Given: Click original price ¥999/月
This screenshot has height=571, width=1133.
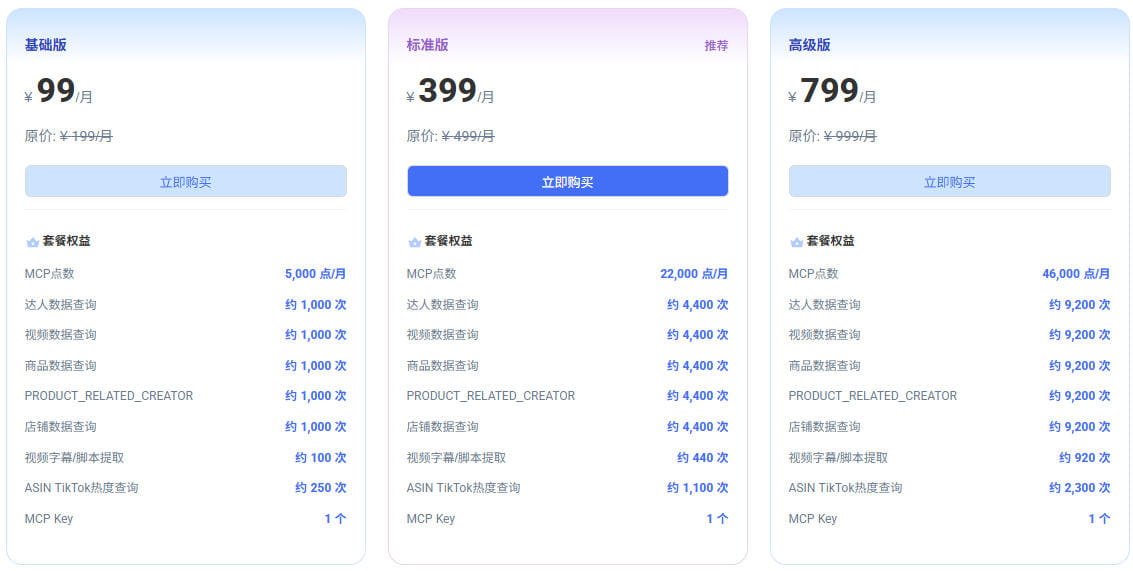Looking at the screenshot, I should coord(850,136).
